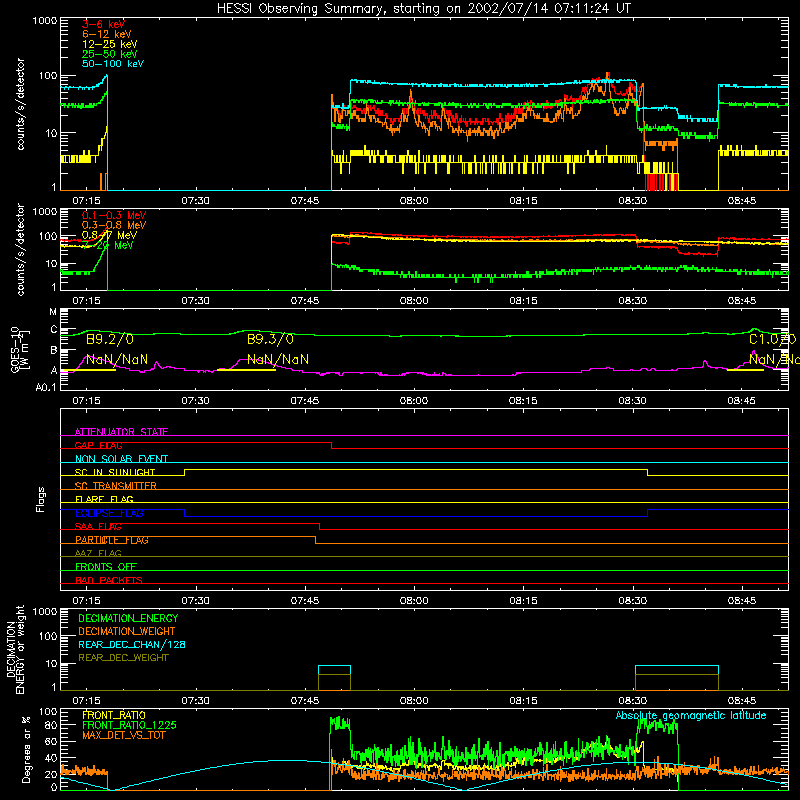Select the GAP_FLAG label

(98, 445)
